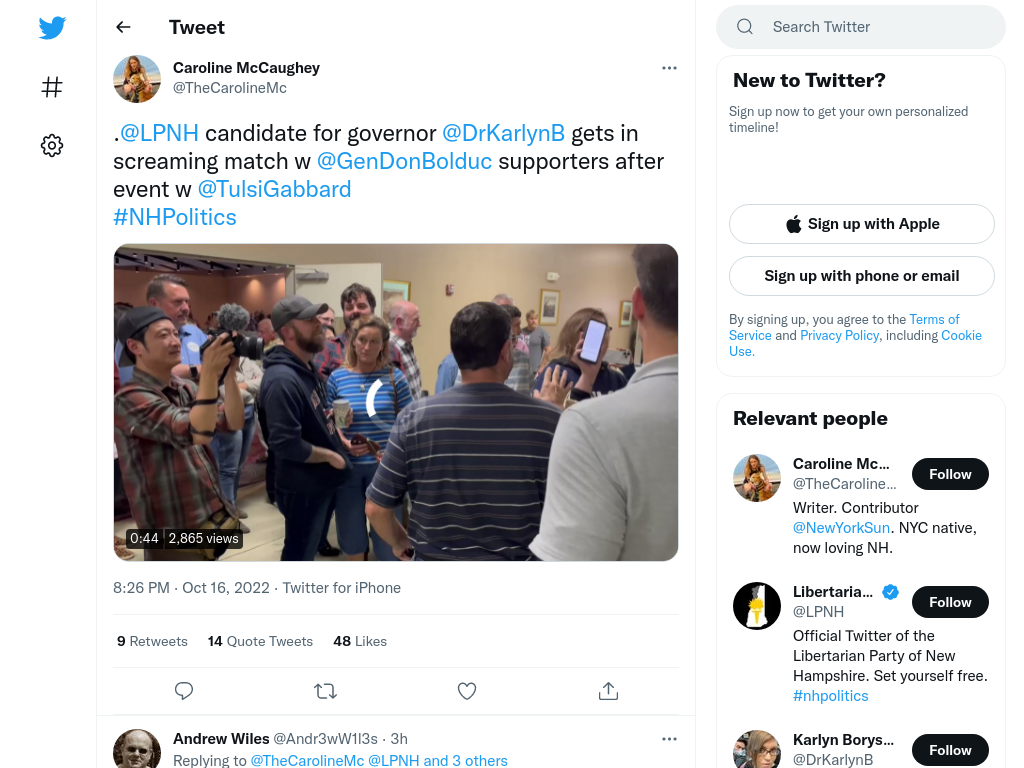The image size is (1024, 768).
Task: Focus the Search Twitter field
Action: click(x=861, y=27)
